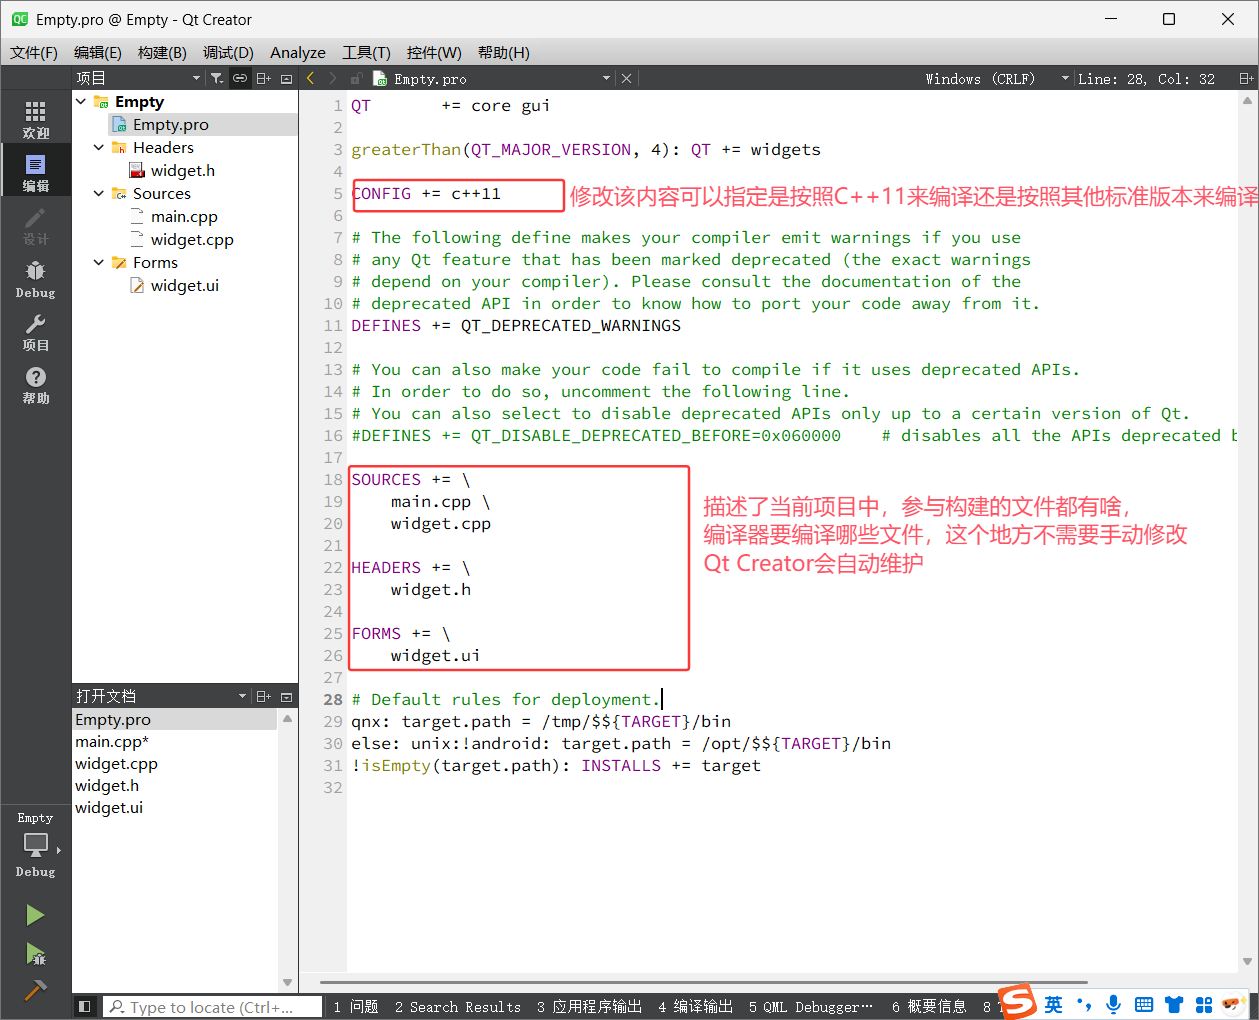The width and height of the screenshot is (1259, 1020).
Task: Go back in editor navigation history
Action: click(311, 78)
